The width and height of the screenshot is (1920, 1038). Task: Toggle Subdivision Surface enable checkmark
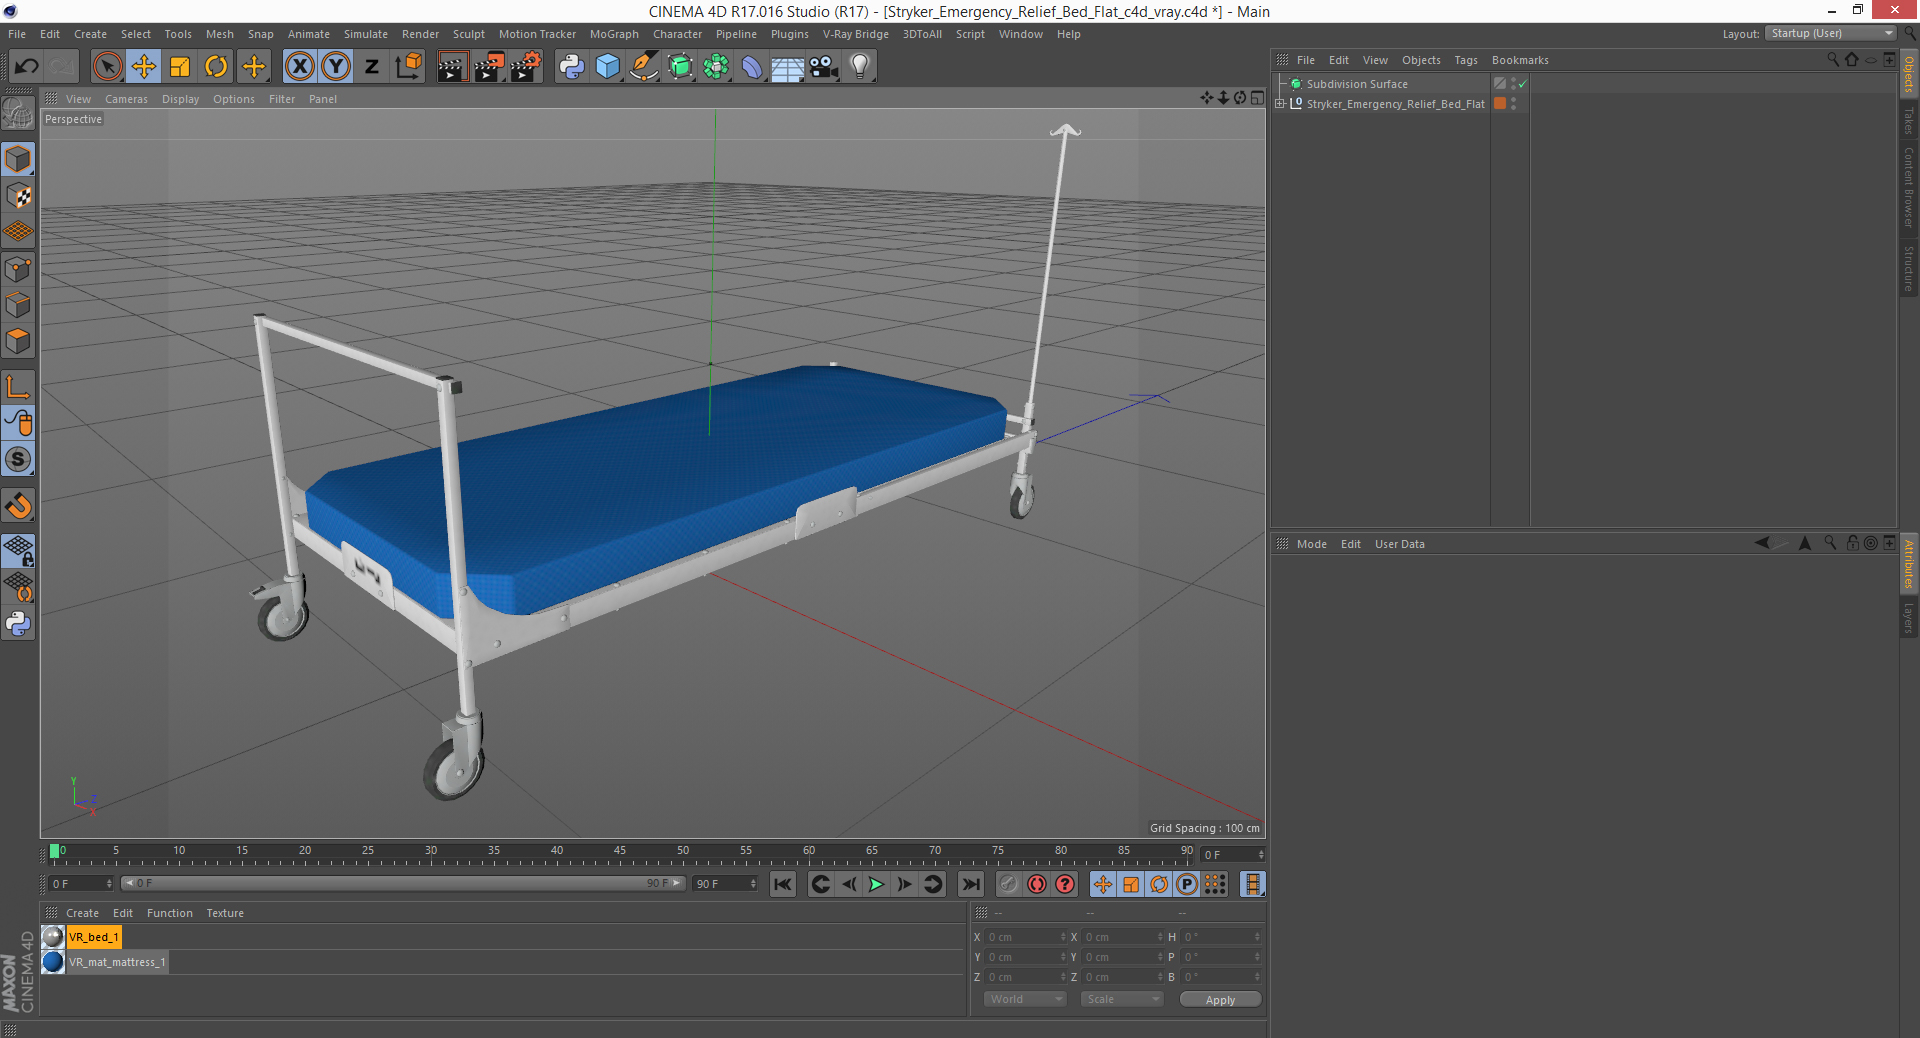point(1523,84)
